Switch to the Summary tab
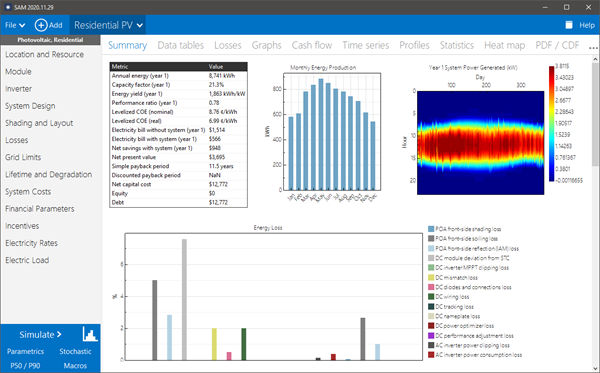 coord(127,45)
